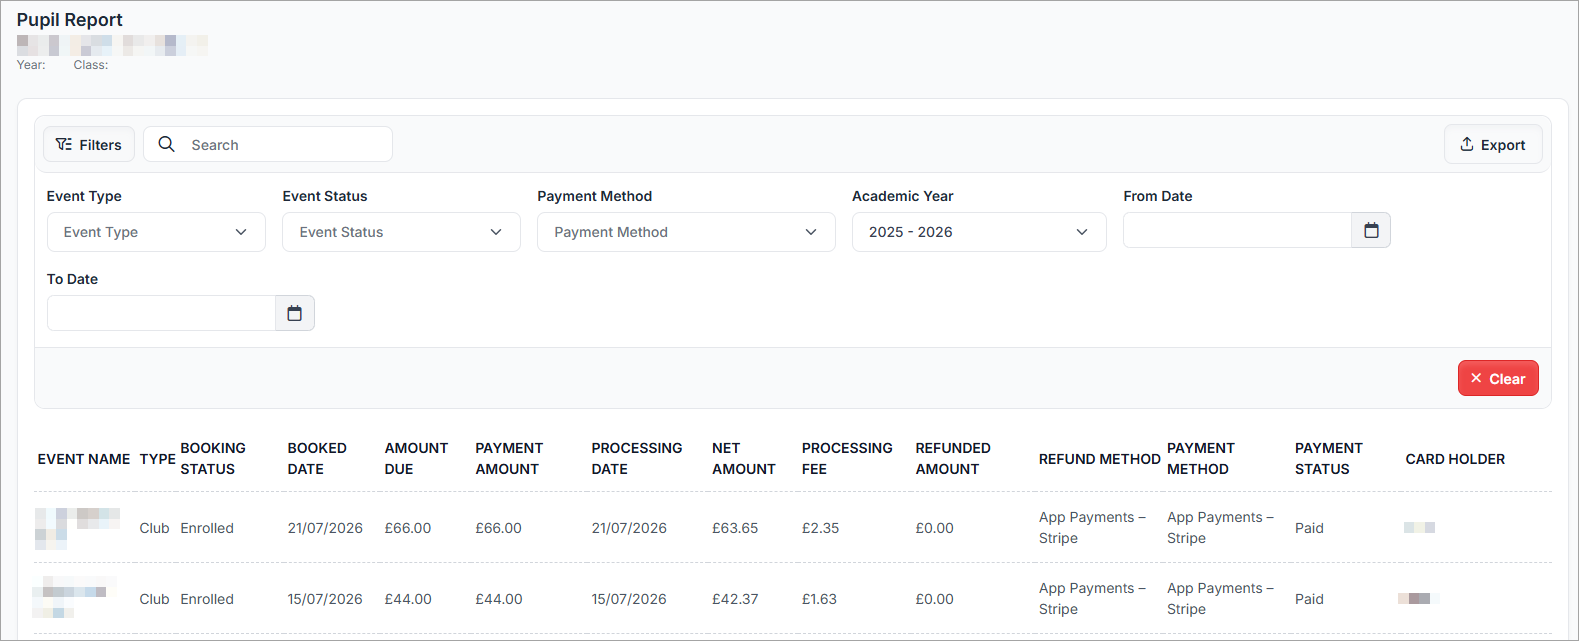Open the From Date calendar picker icon
This screenshot has height=641, width=1579.
[x=1371, y=230]
